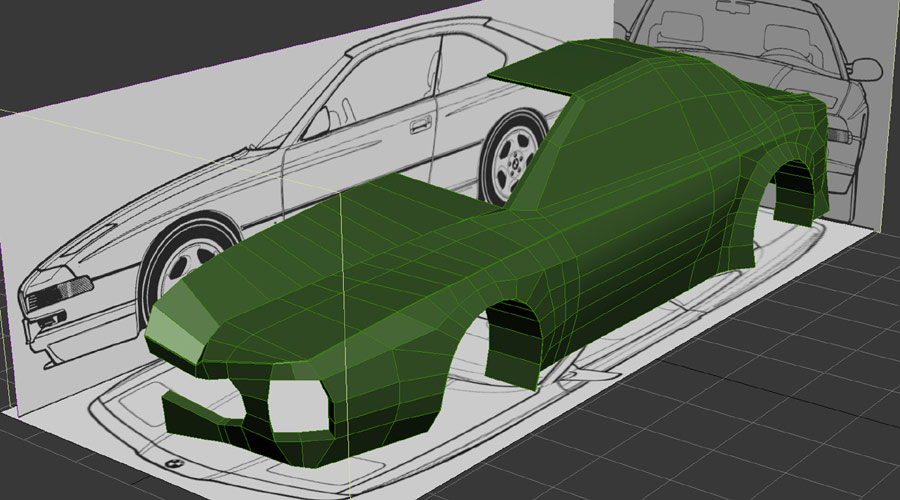Image resolution: width=900 pixels, height=500 pixels.
Task: Click the door handle in the side blueprint
Action: pos(421,125)
